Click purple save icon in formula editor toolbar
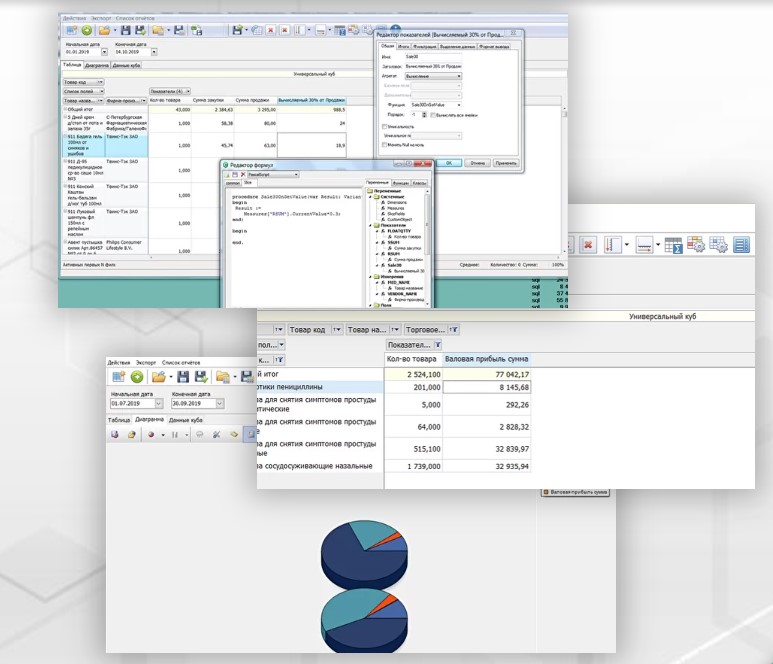 235,175
